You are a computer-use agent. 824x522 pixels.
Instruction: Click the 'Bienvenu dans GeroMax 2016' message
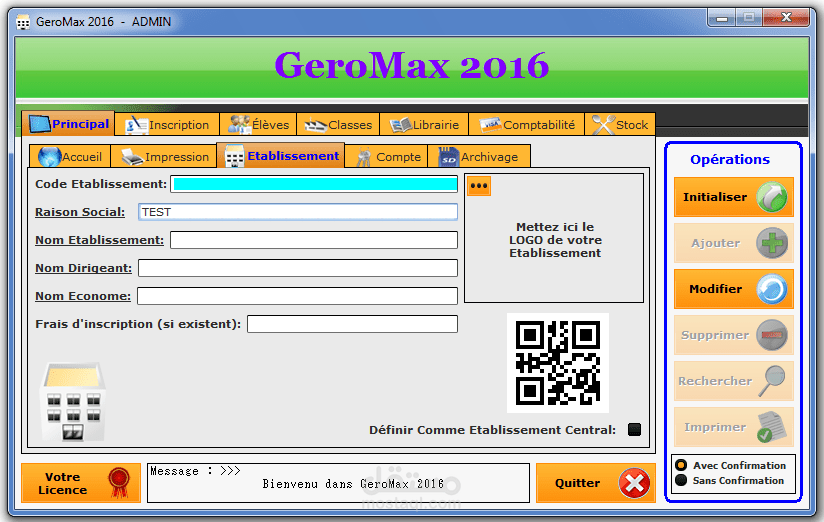353,484
